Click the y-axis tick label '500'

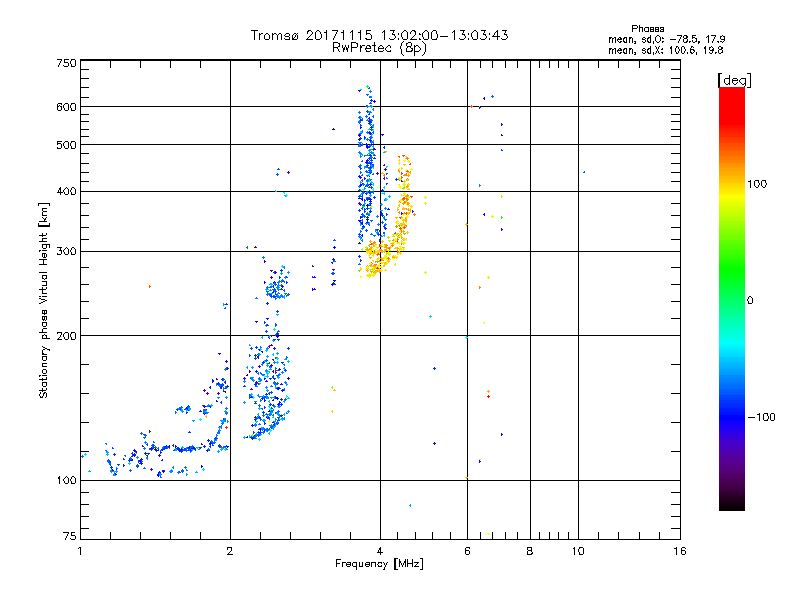67,145
